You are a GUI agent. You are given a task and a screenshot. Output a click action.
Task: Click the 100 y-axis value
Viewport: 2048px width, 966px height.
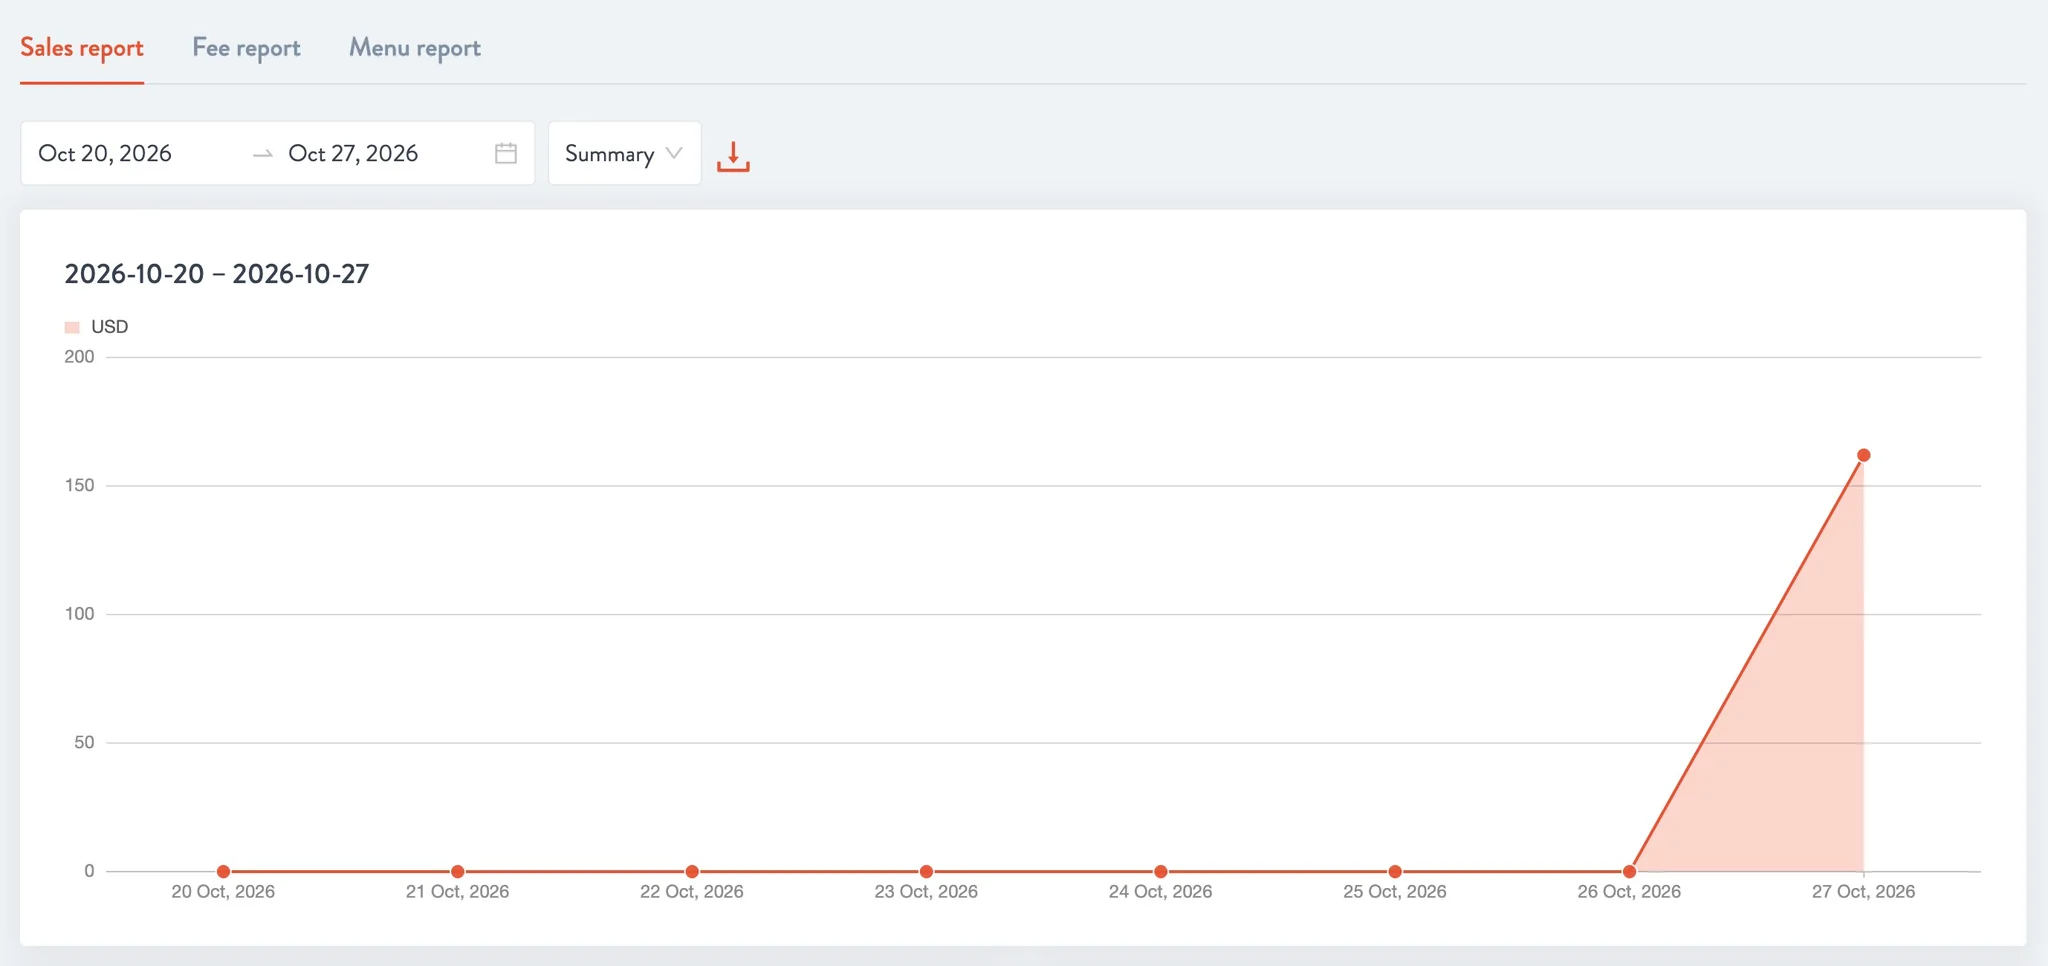pyautogui.click(x=79, y=614)
